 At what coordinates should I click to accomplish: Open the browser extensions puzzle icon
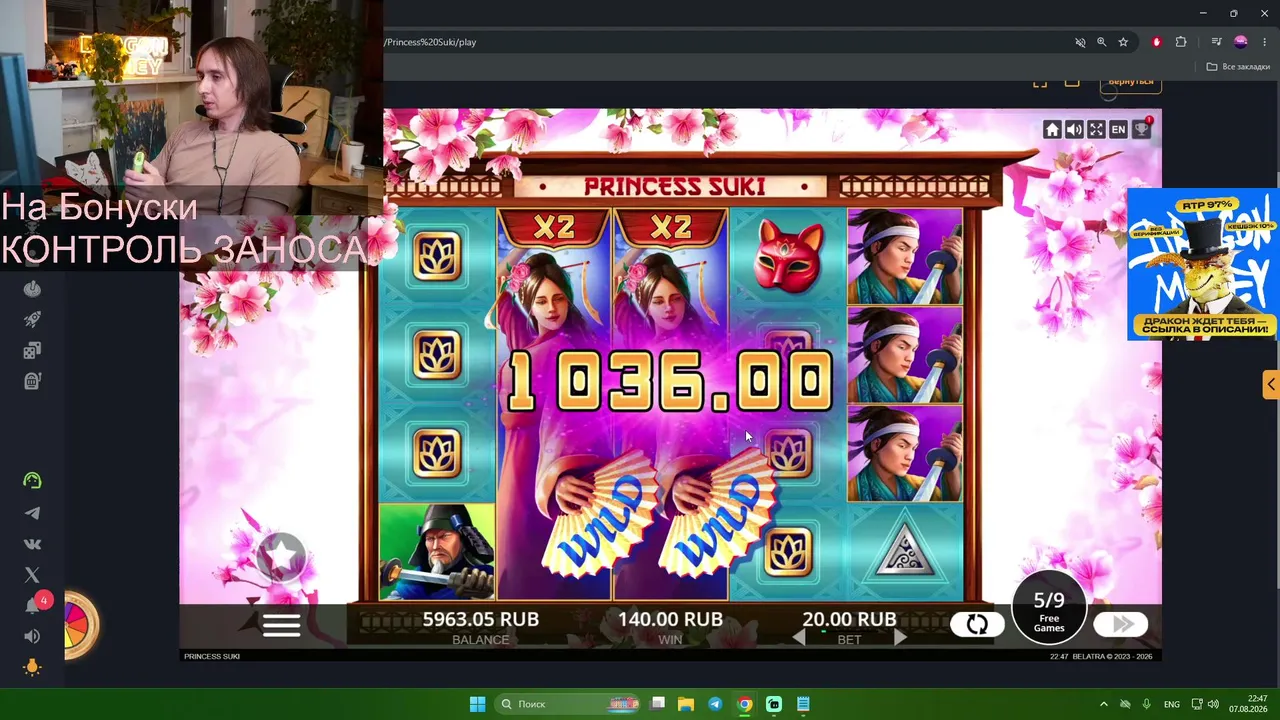[x=1181, y=42]
